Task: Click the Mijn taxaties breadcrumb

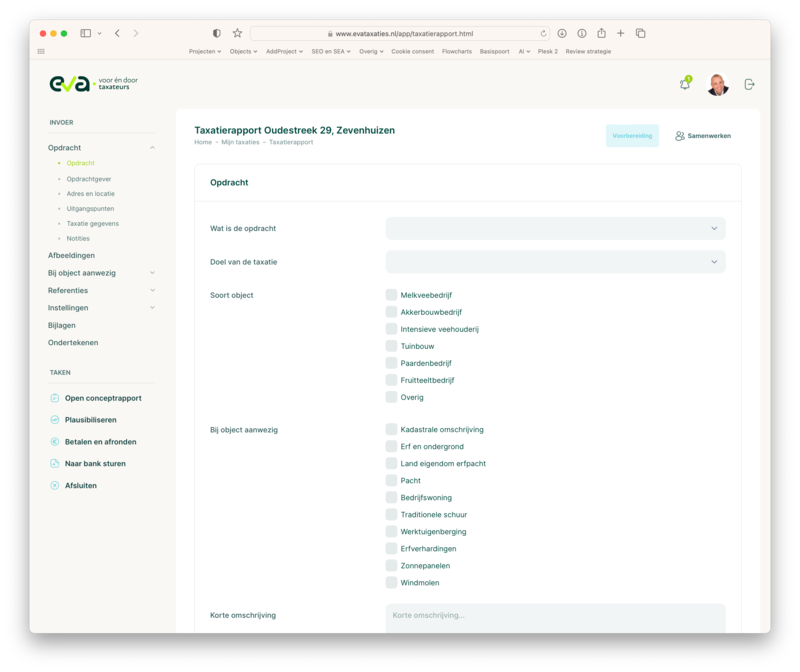Action: [x=240, y=142]
